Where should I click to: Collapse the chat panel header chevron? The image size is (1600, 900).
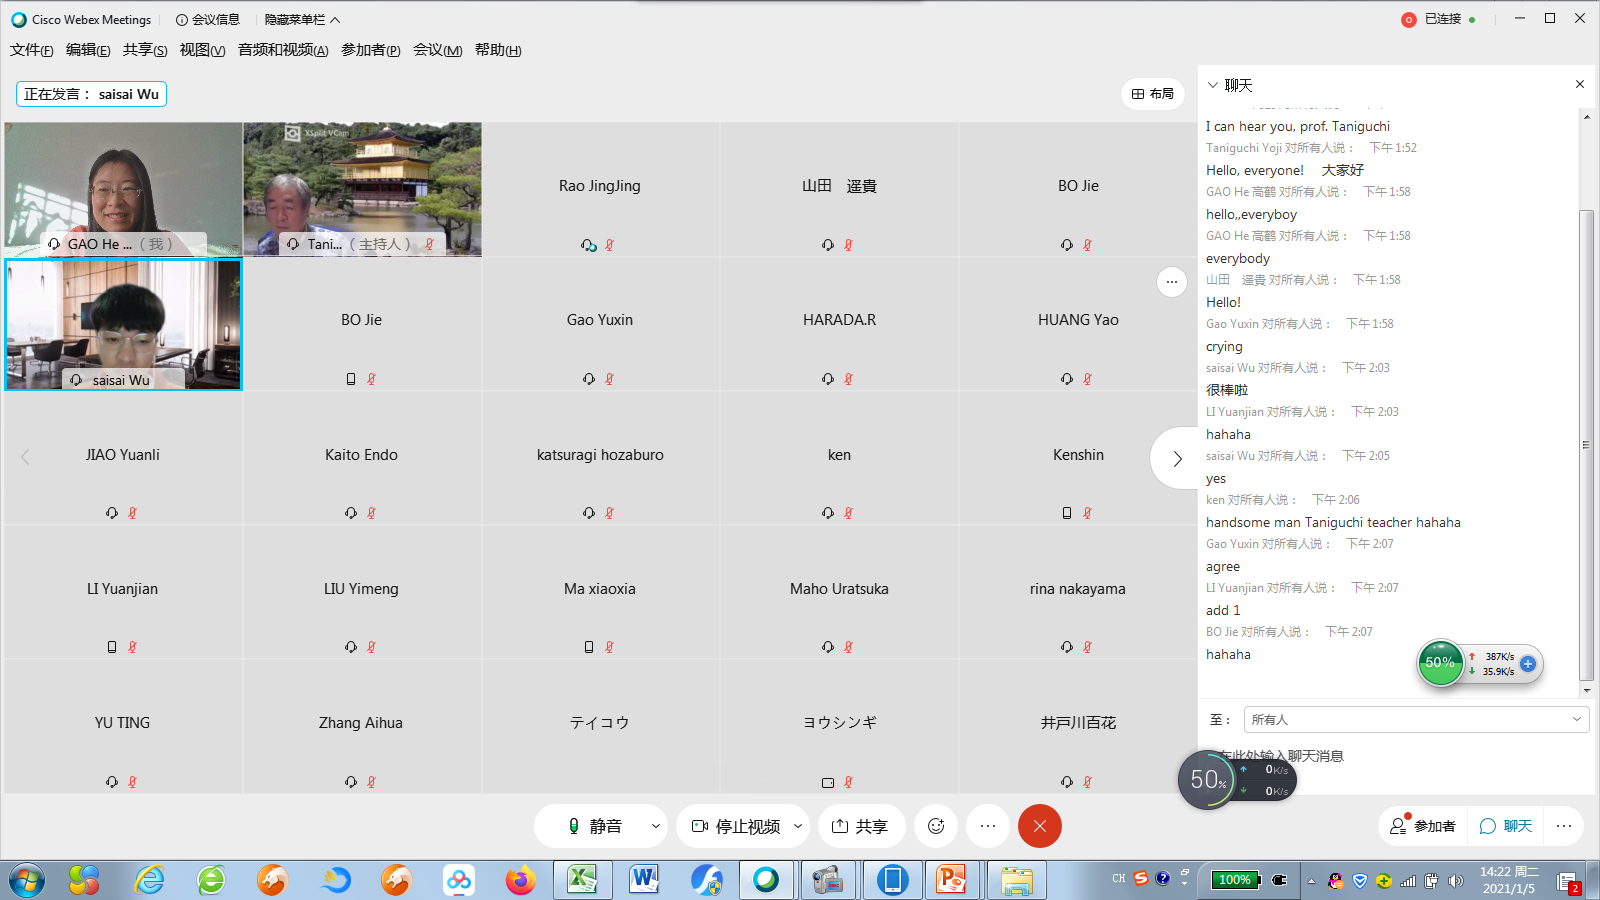point(1213,85)
